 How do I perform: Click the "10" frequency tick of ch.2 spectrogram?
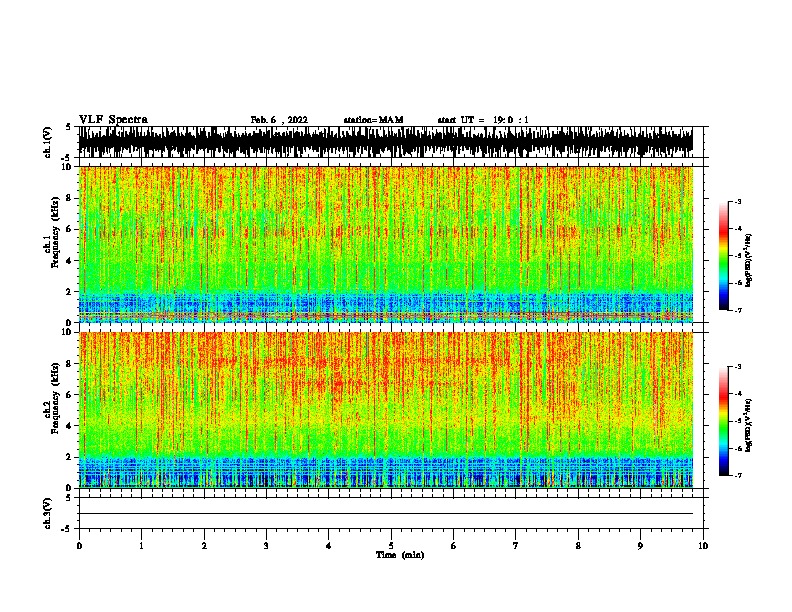pos(67,332)
